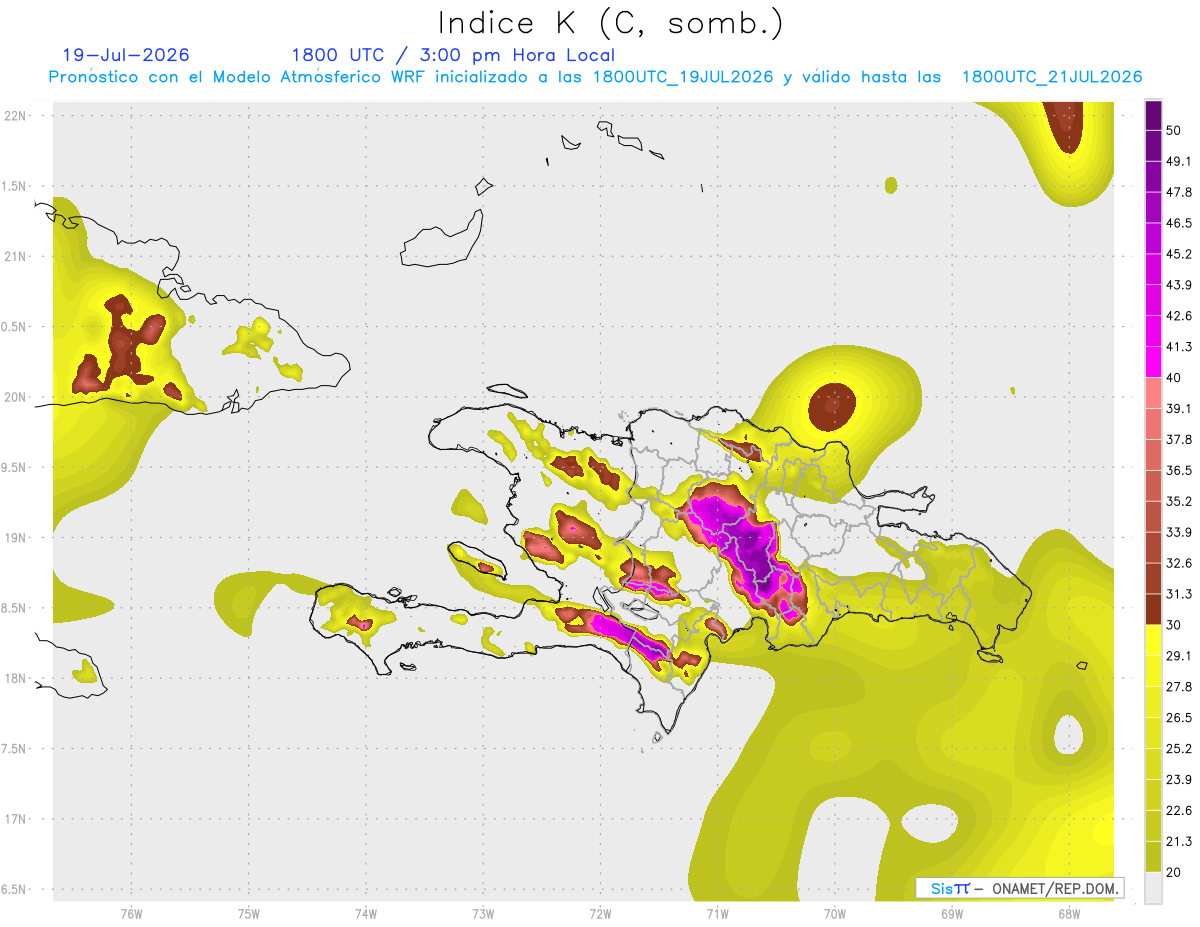
Task: Click the legend value "22.6"
Action: point(1178,811)
